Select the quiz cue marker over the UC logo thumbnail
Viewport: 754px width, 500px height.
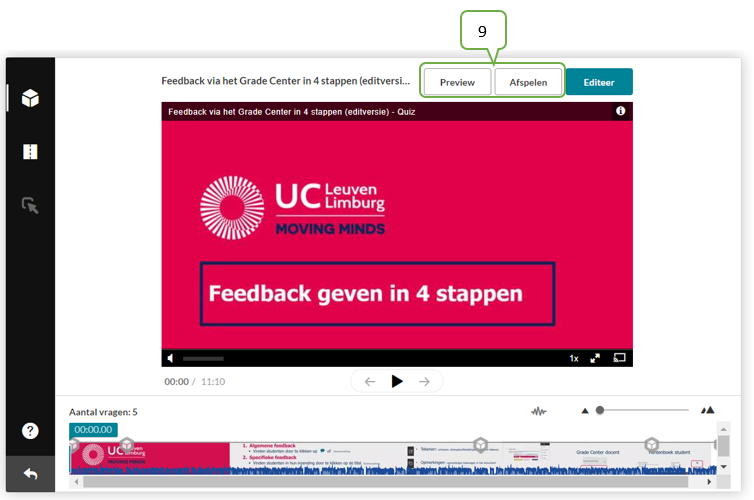pos(126,445)
